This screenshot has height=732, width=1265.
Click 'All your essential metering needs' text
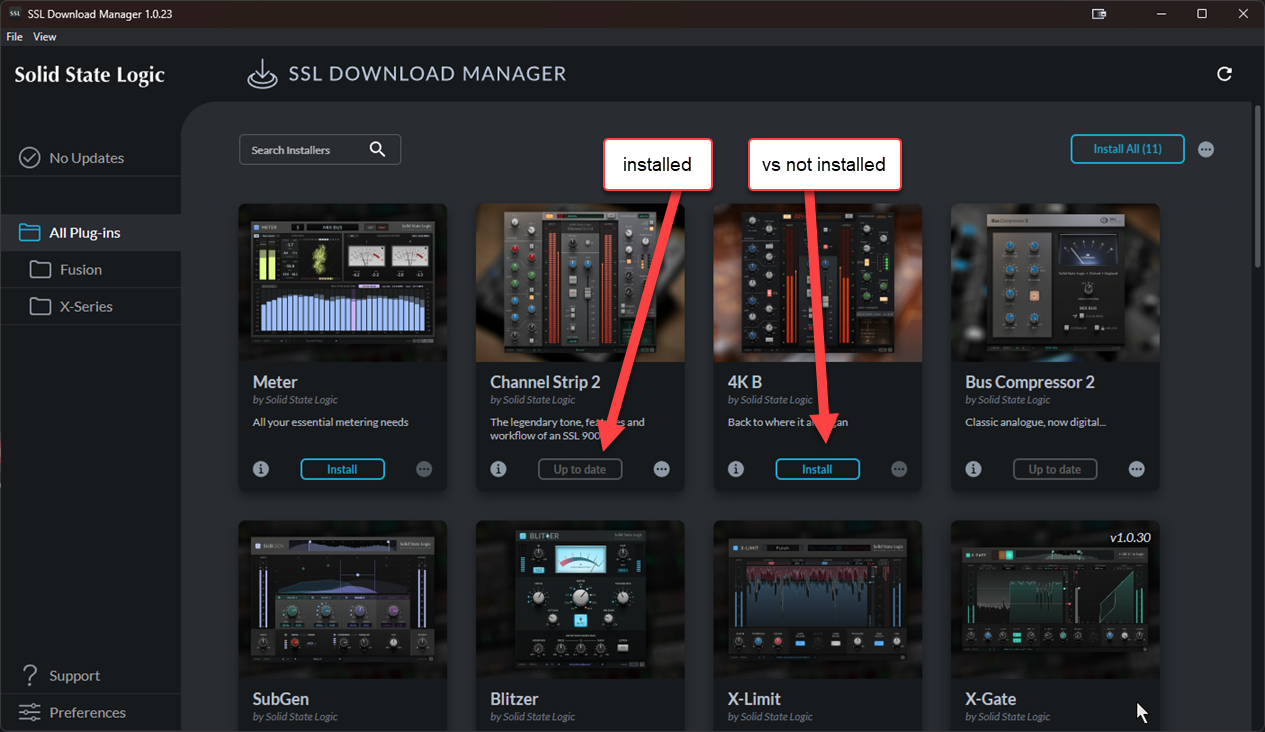click(330, 422)
